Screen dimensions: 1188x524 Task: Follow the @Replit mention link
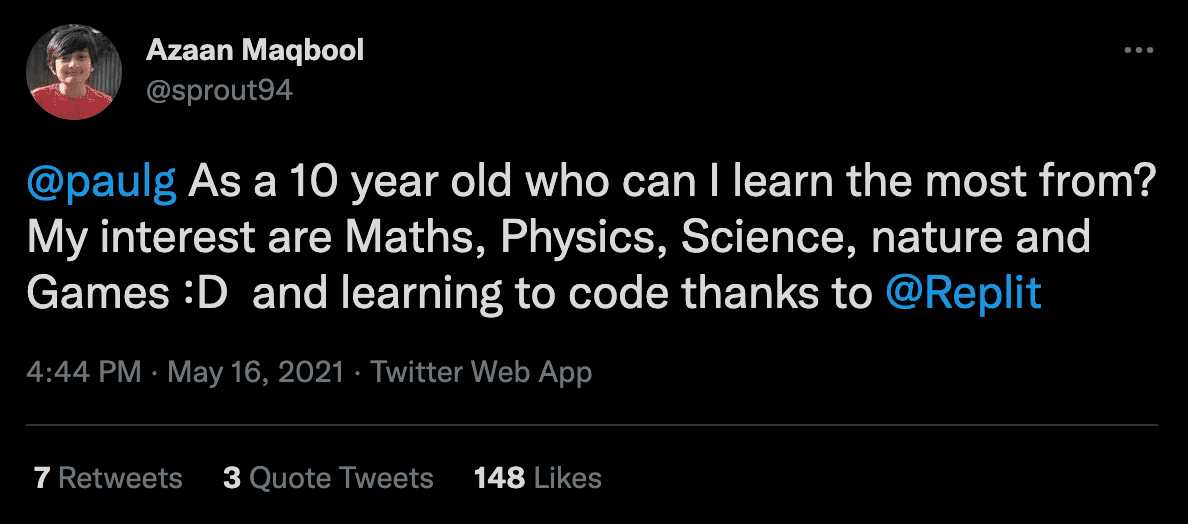tap(964, 293)
